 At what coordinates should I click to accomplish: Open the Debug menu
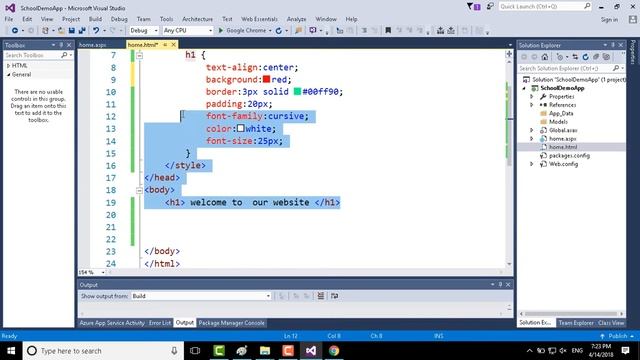pyautogui.click(x=119, y=19)
